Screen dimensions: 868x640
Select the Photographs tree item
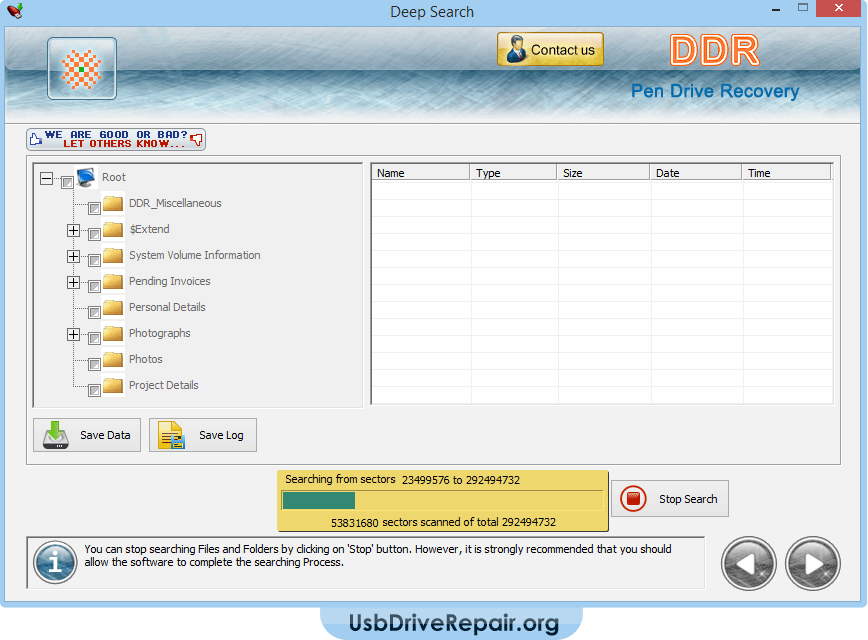tap(159, 333)
